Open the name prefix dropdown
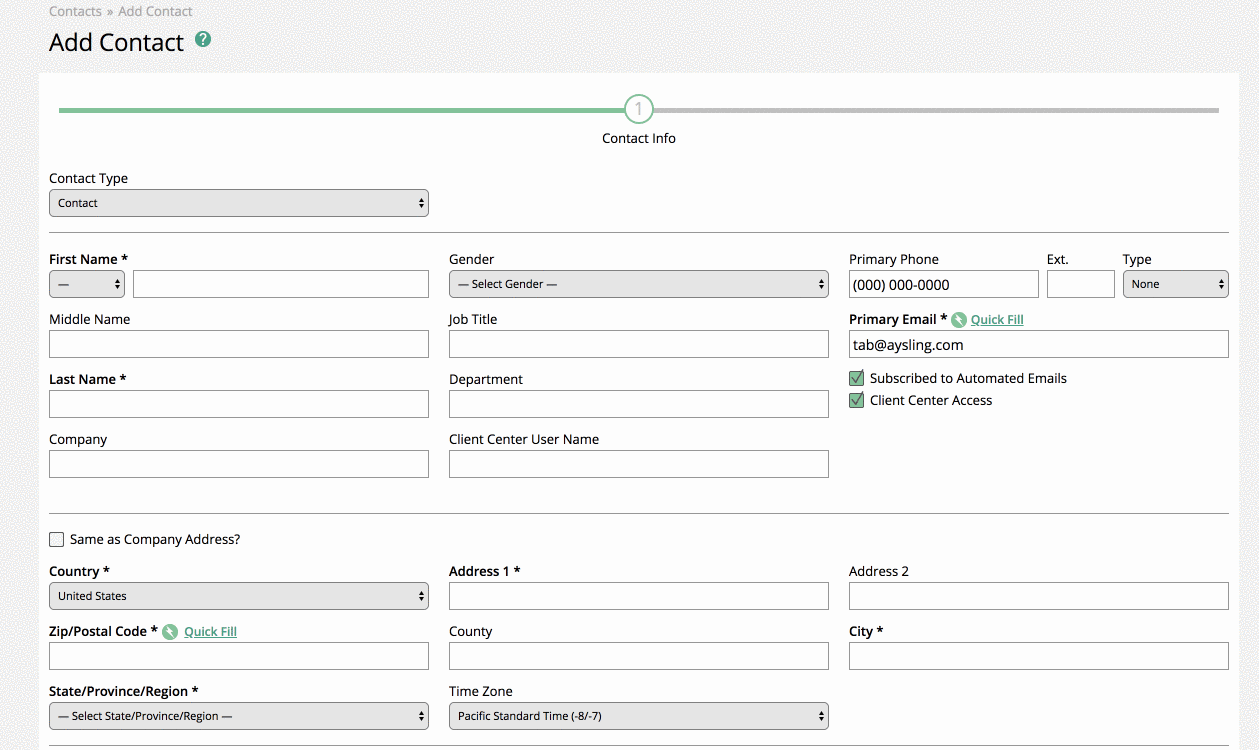Screen dimensions: 1259x750 click(x=87, y=284)
